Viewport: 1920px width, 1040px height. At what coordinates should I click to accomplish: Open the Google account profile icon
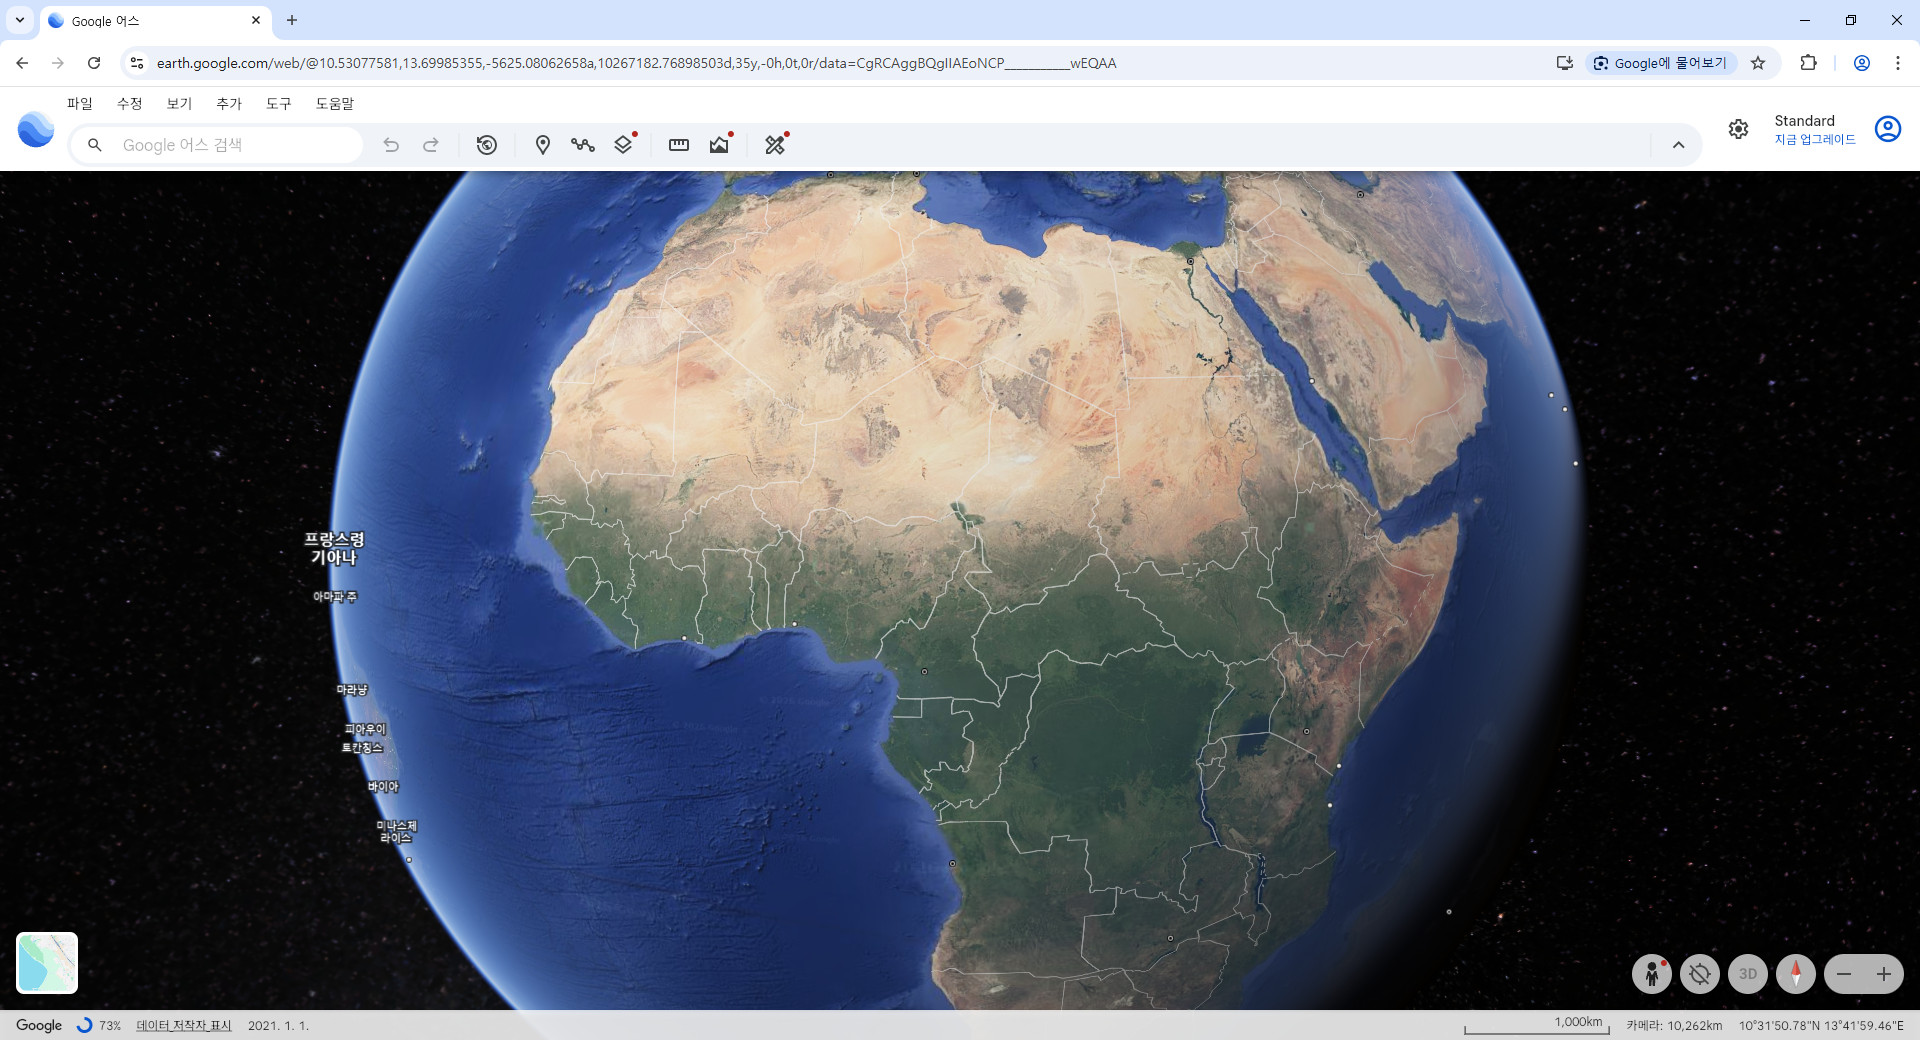1888,129
